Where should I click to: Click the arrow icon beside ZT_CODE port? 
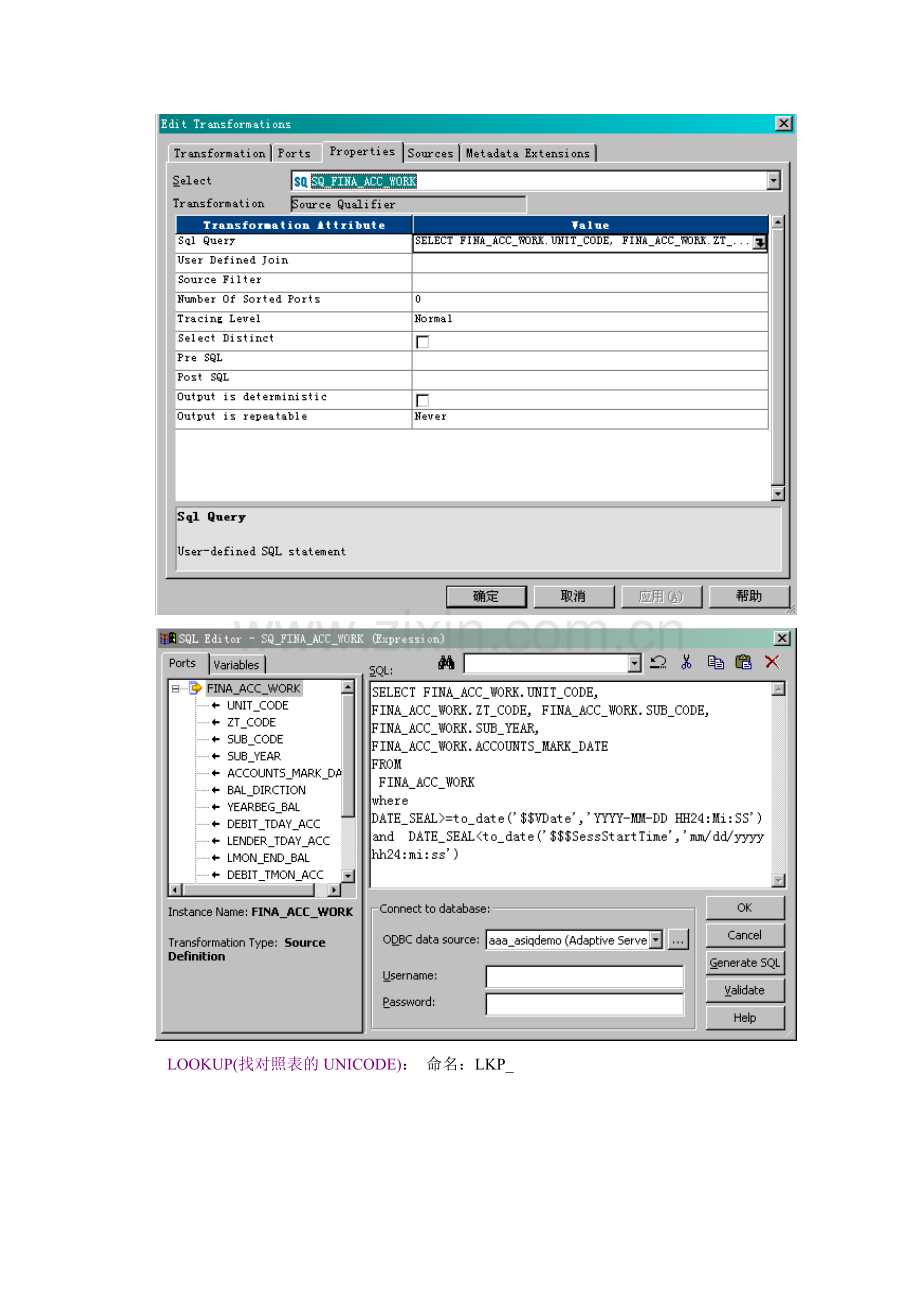point(216,722)
